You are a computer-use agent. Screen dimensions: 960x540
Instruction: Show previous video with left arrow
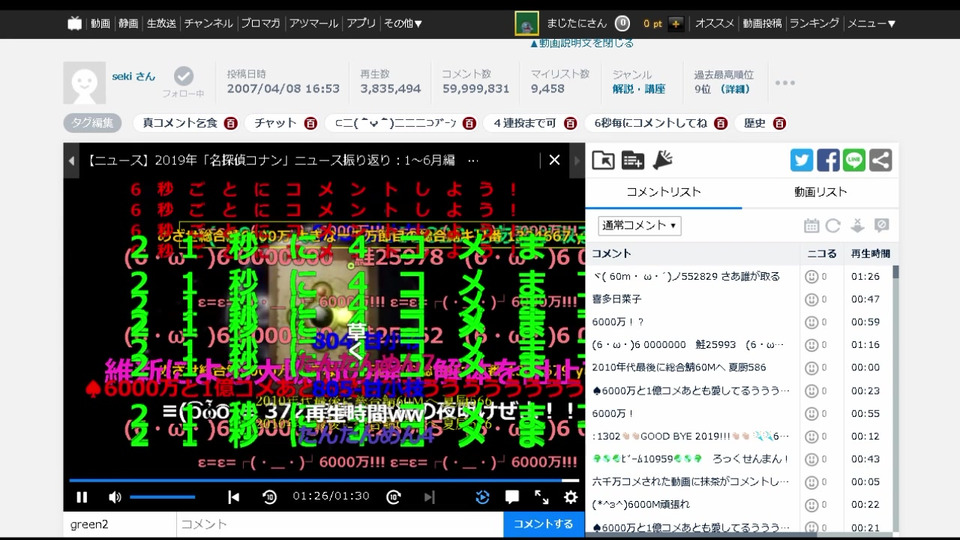(x=72, y=160)
